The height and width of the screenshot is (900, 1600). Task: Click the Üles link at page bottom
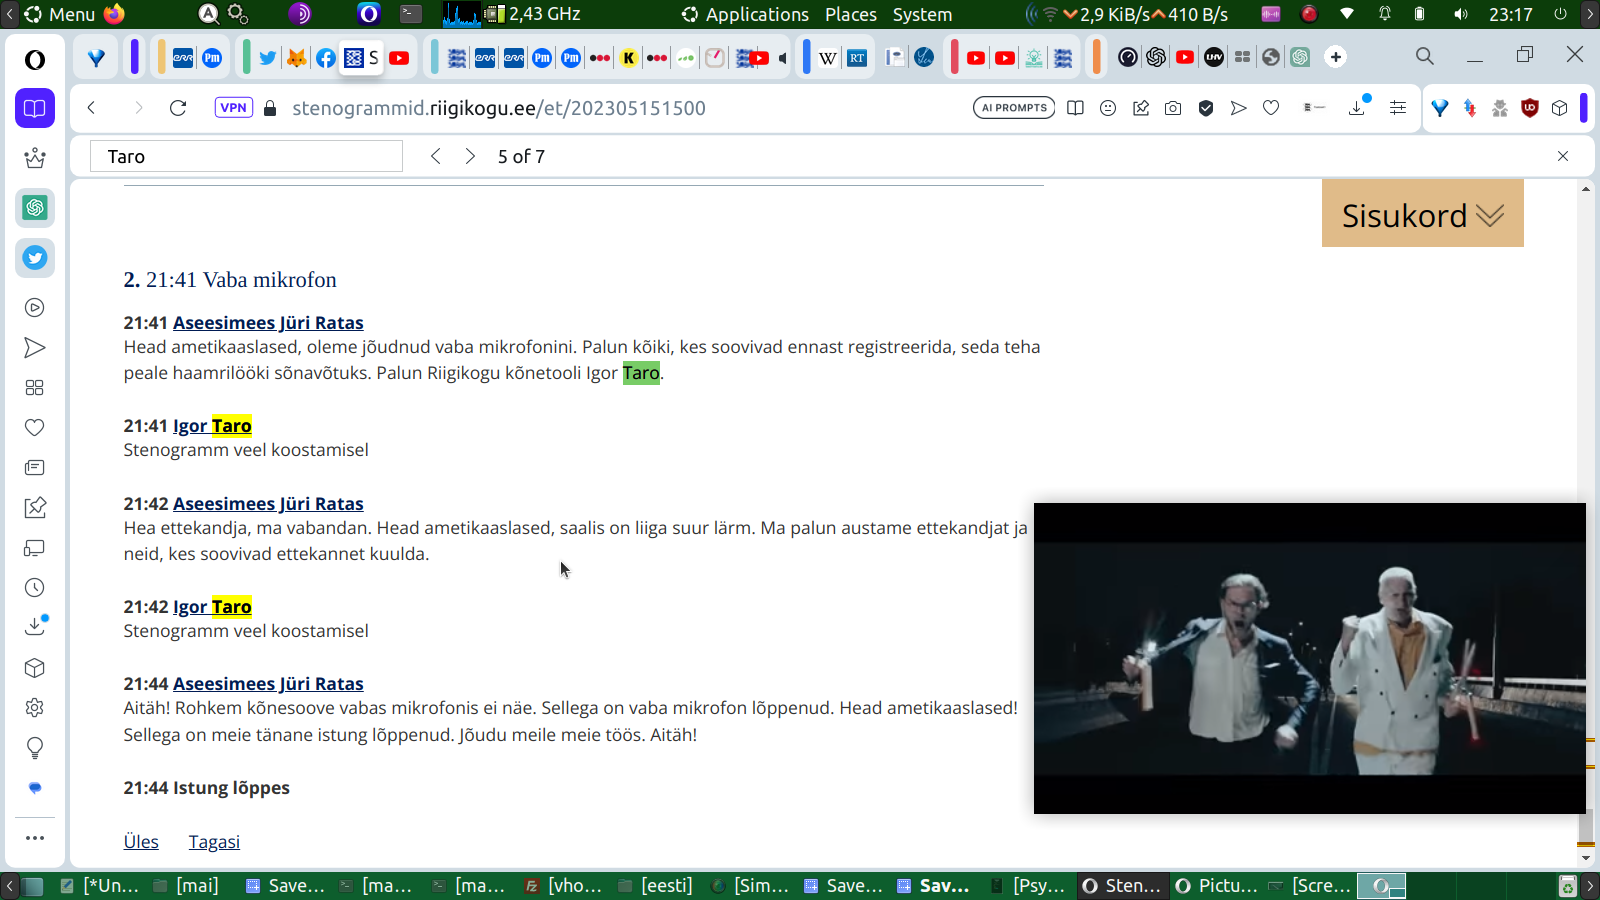[141, 842]
